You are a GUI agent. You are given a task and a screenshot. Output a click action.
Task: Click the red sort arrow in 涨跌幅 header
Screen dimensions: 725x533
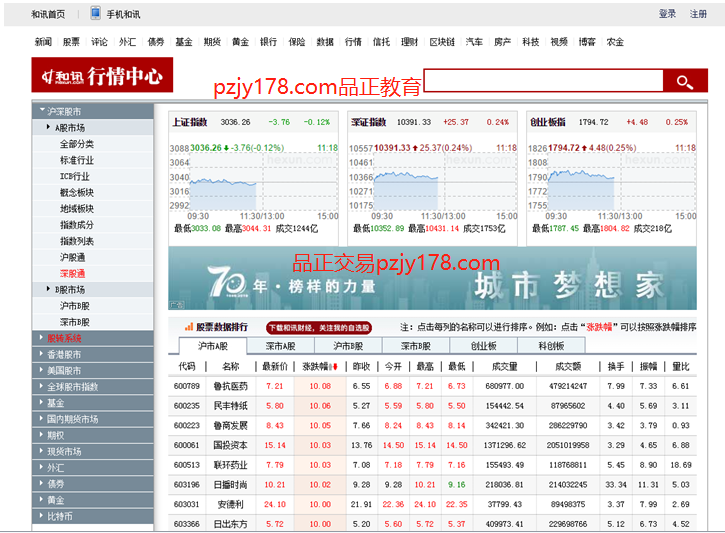click(335, 367)
